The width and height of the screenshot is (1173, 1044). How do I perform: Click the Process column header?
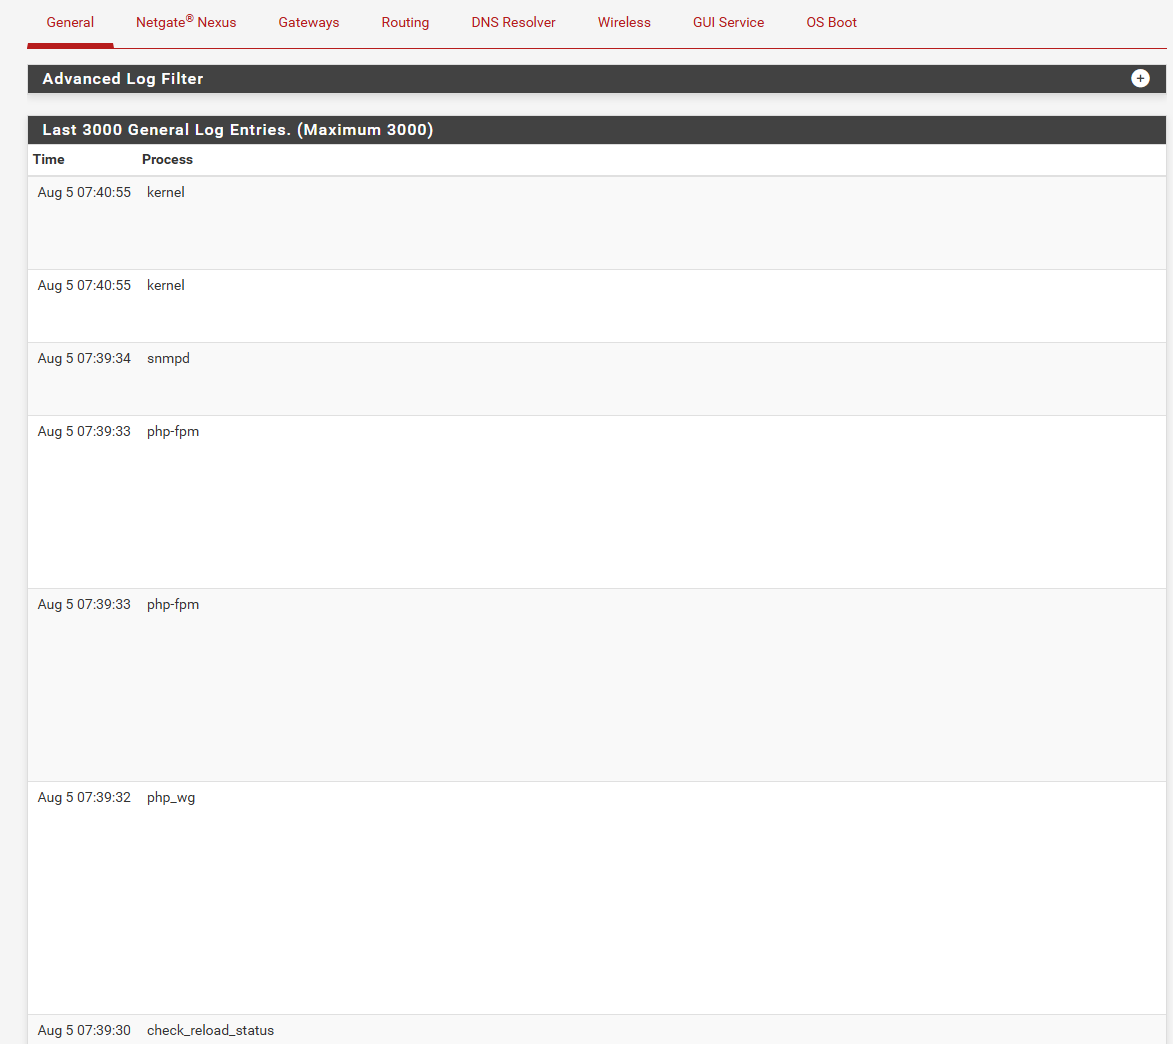point(168,159)
